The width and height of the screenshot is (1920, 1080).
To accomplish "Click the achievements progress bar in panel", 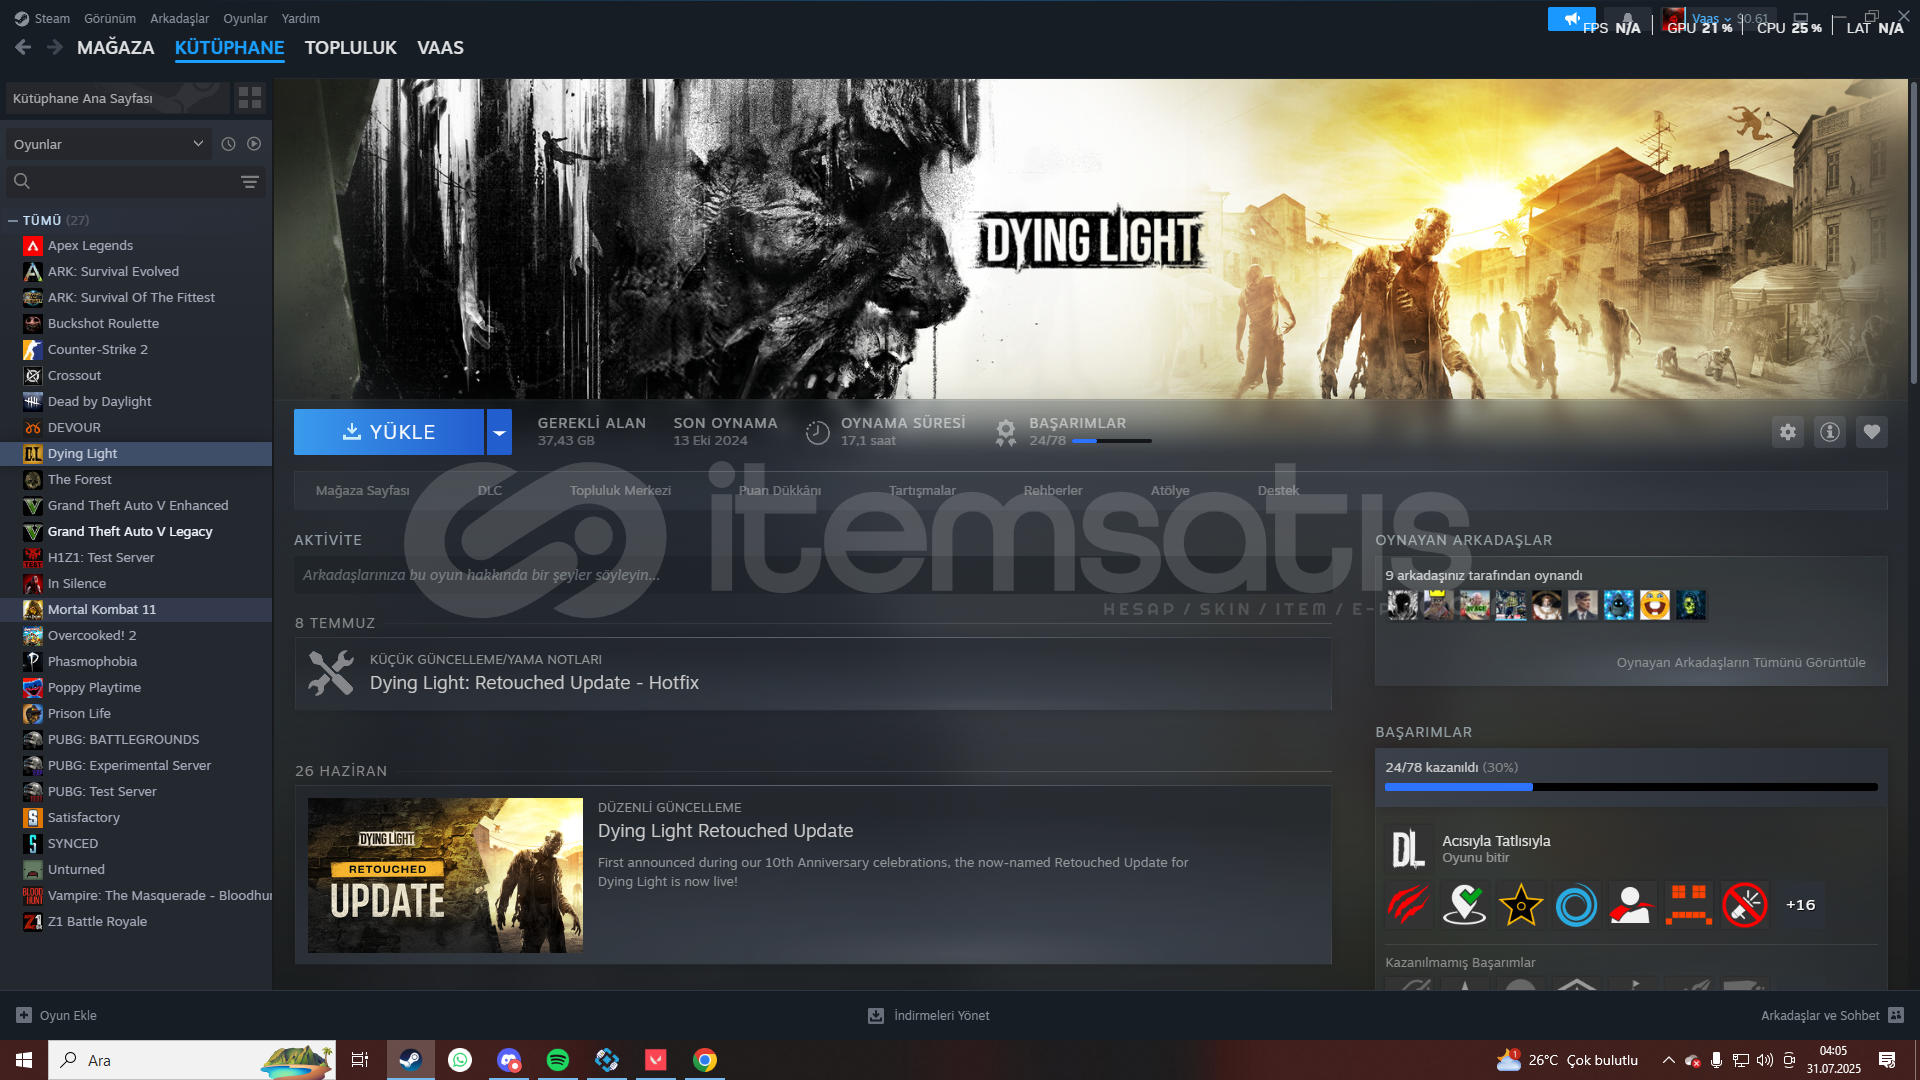I will (1631, 787).
